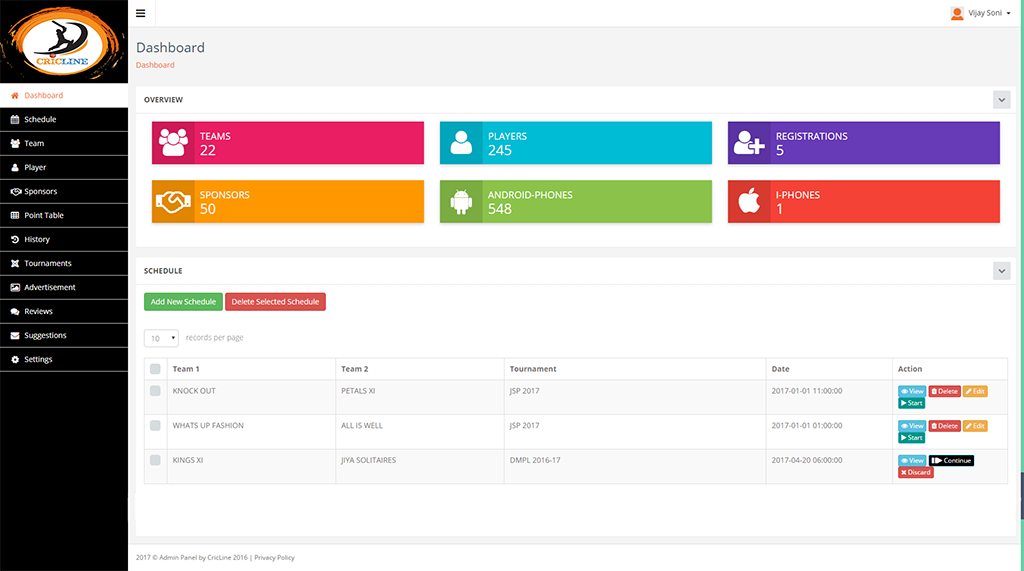The height and width of the screenshot is (571, 1024).
Task: Click the Registrations add-user icon
Action: (749, 142)
